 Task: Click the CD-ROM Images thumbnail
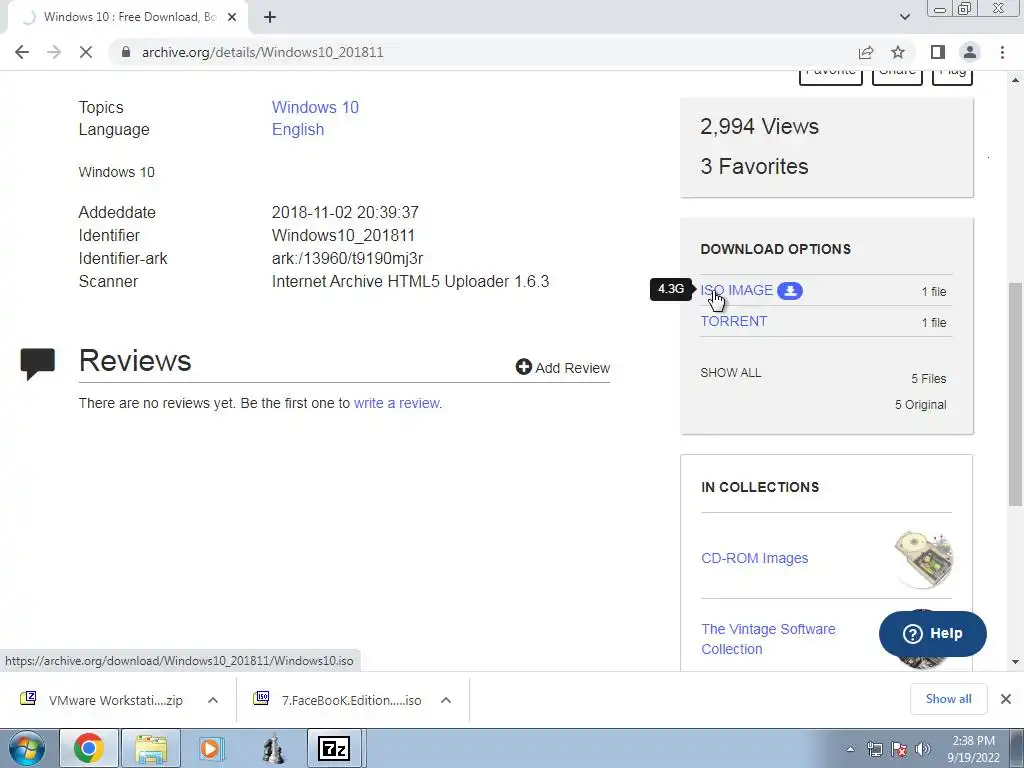923,558
